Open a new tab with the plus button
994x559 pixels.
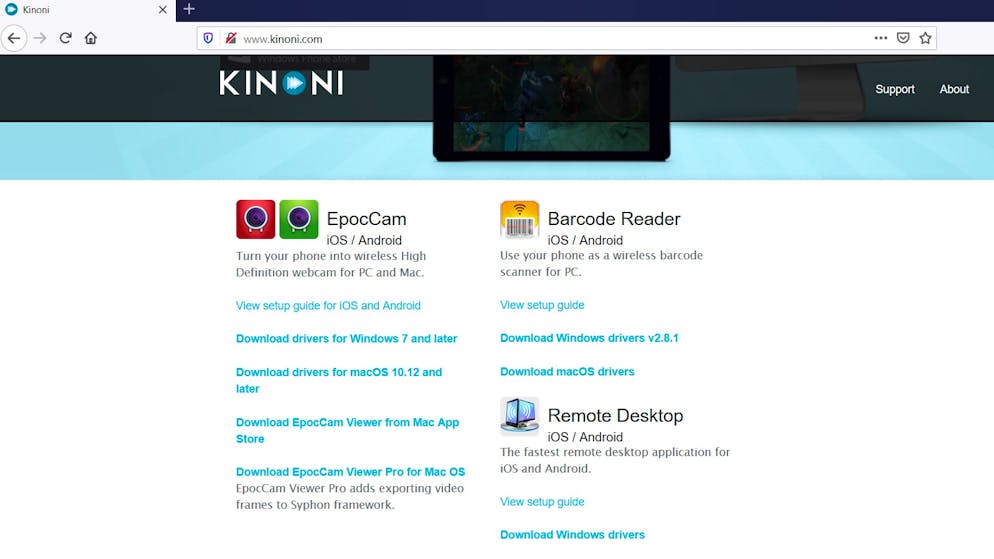coord(189,10)
